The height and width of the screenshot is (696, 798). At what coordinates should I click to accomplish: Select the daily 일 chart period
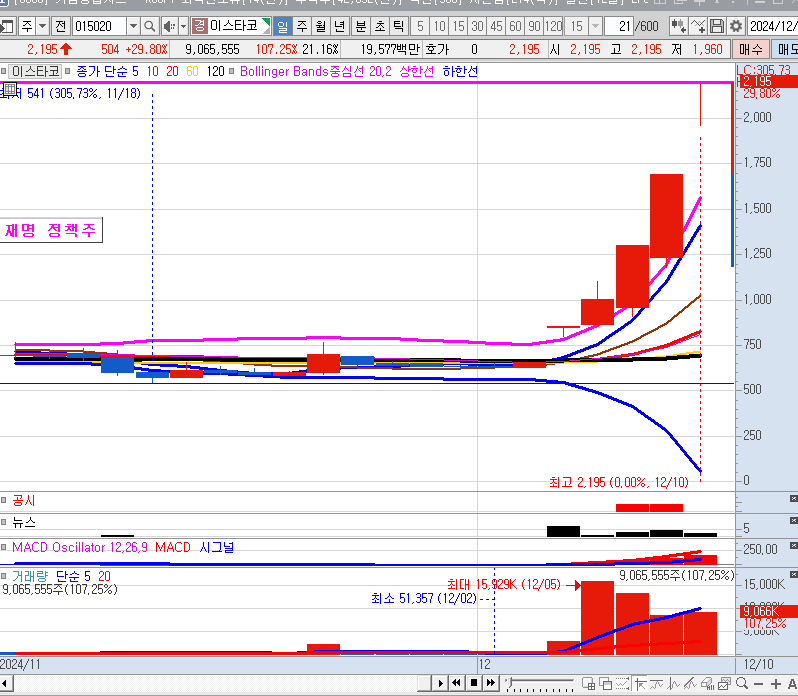[x=282, y=26]
